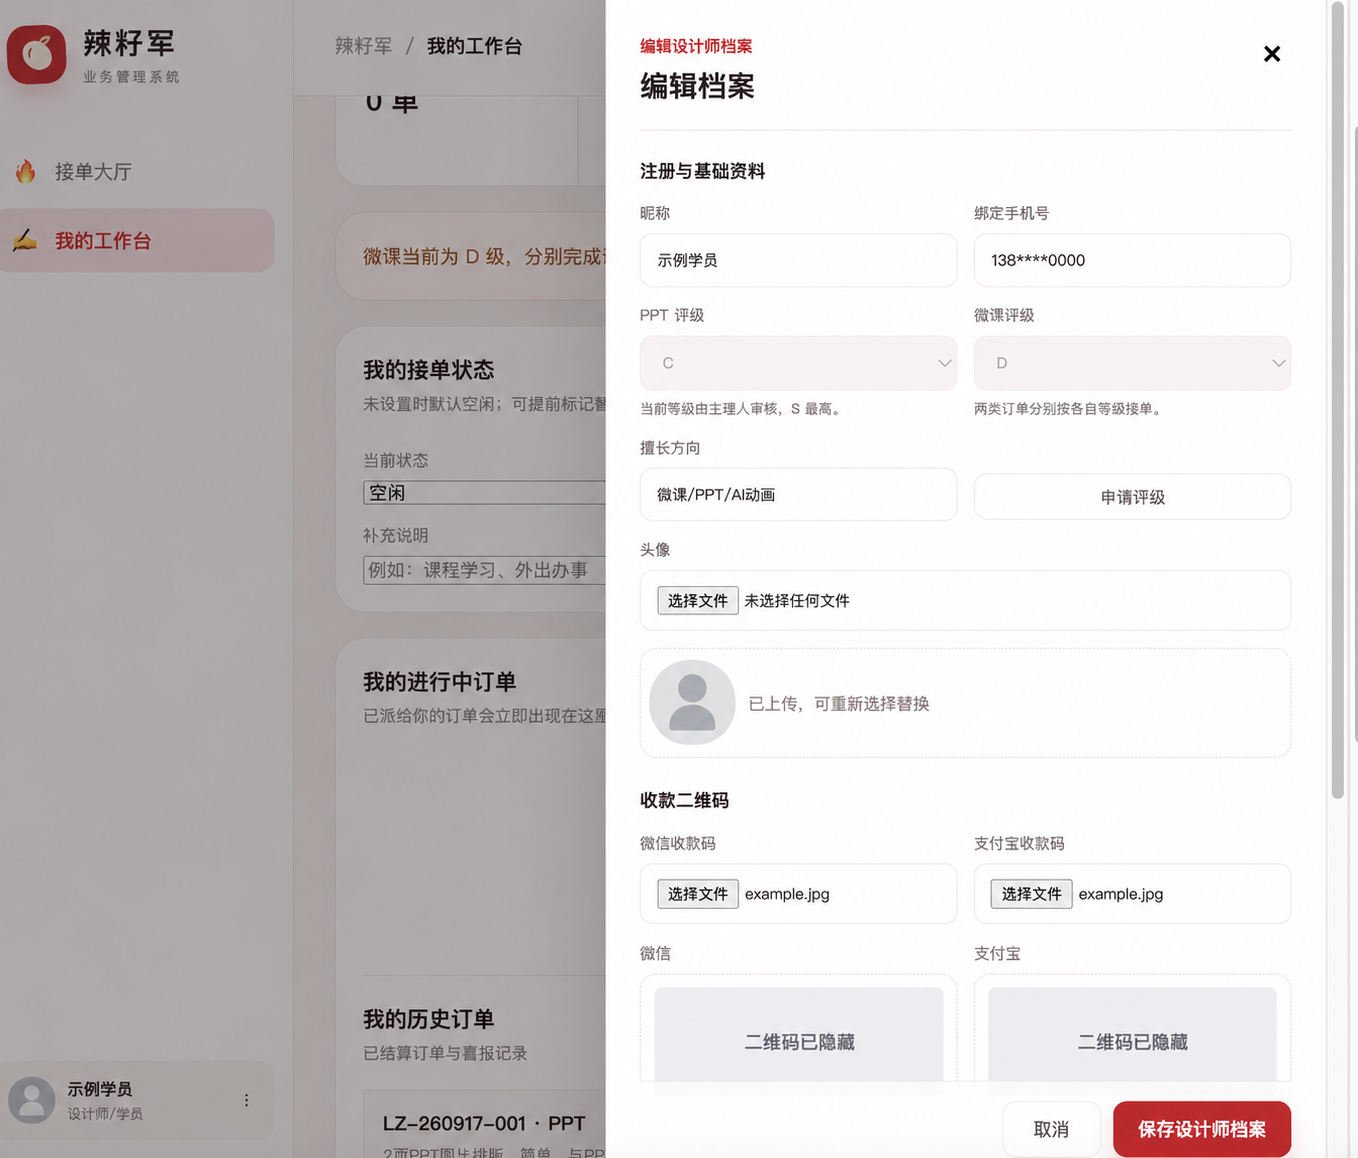The width and height of the screenshot is (1358, 1158).
Task: Open the 微课评级 dropdown showing D
Action: click(1132, 363)
